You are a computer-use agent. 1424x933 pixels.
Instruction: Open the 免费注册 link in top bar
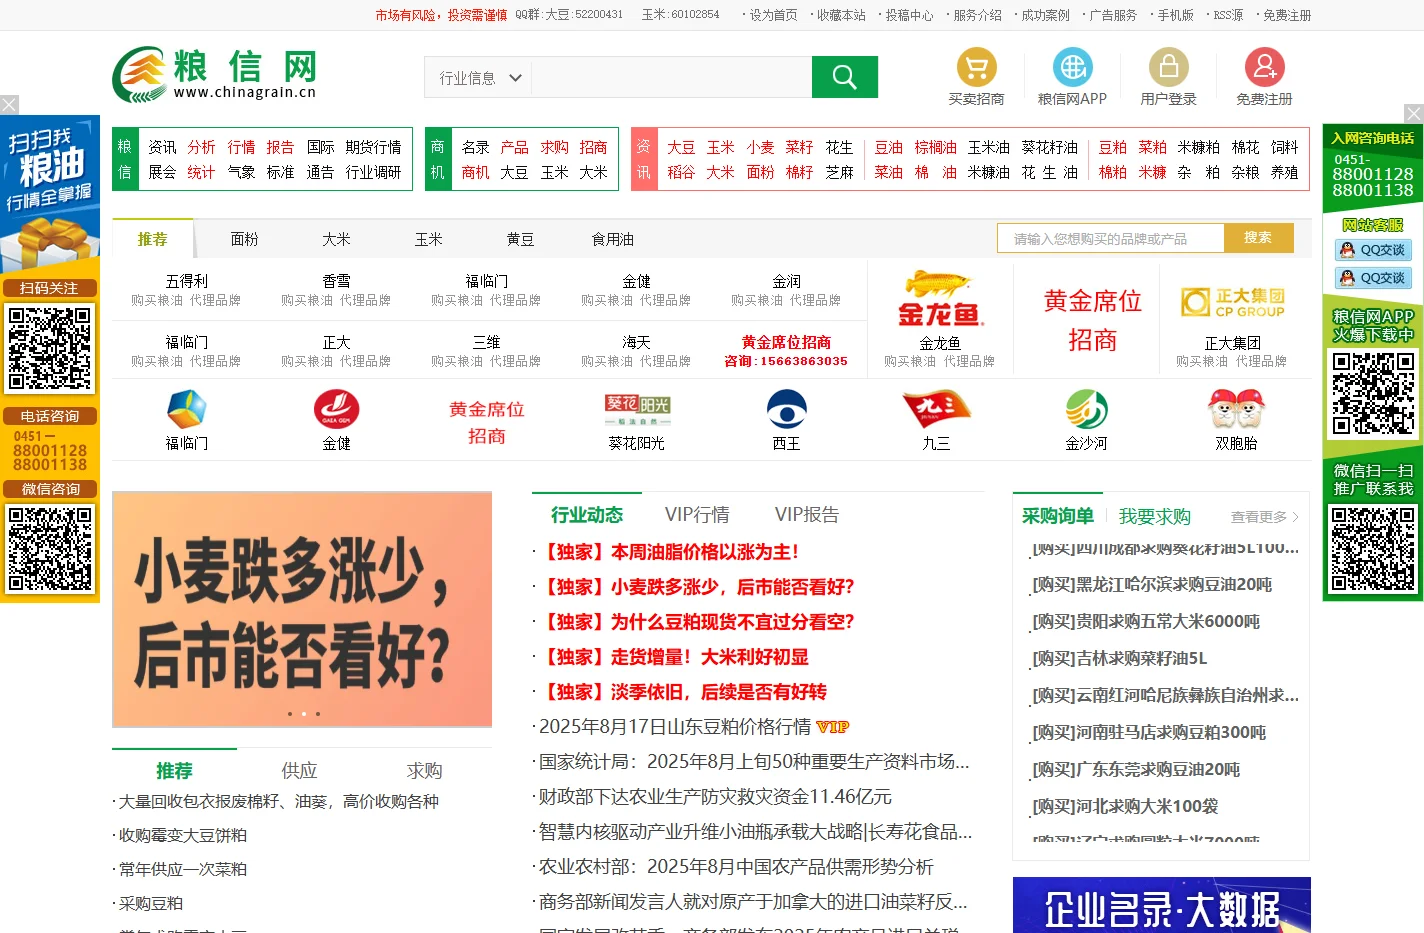click(x=1287, y=15)
